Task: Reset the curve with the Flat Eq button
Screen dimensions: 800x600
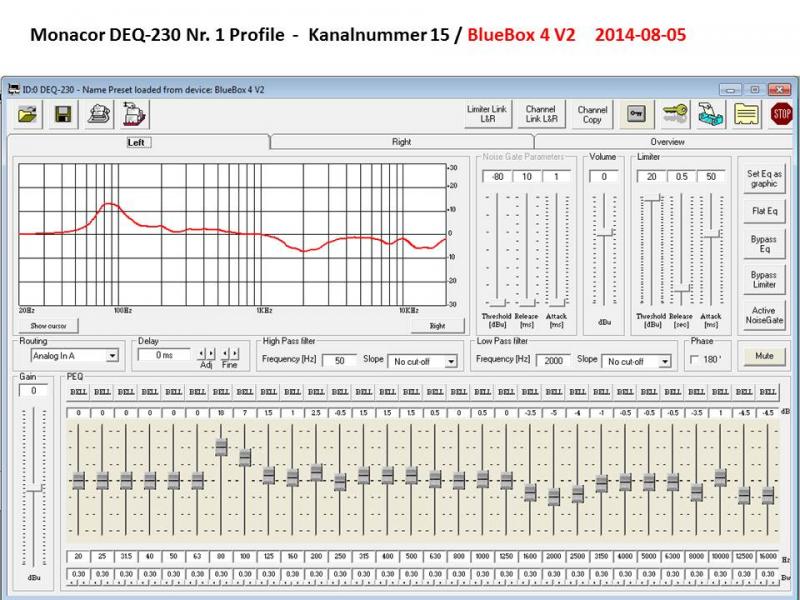Action: coord(764,211)
